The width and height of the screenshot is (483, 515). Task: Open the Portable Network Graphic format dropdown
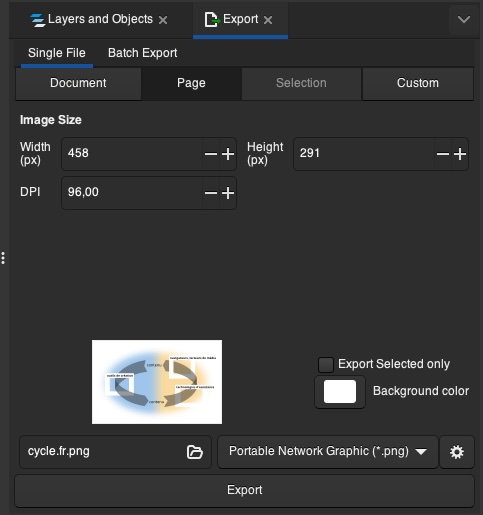click(x=328, y=452)
